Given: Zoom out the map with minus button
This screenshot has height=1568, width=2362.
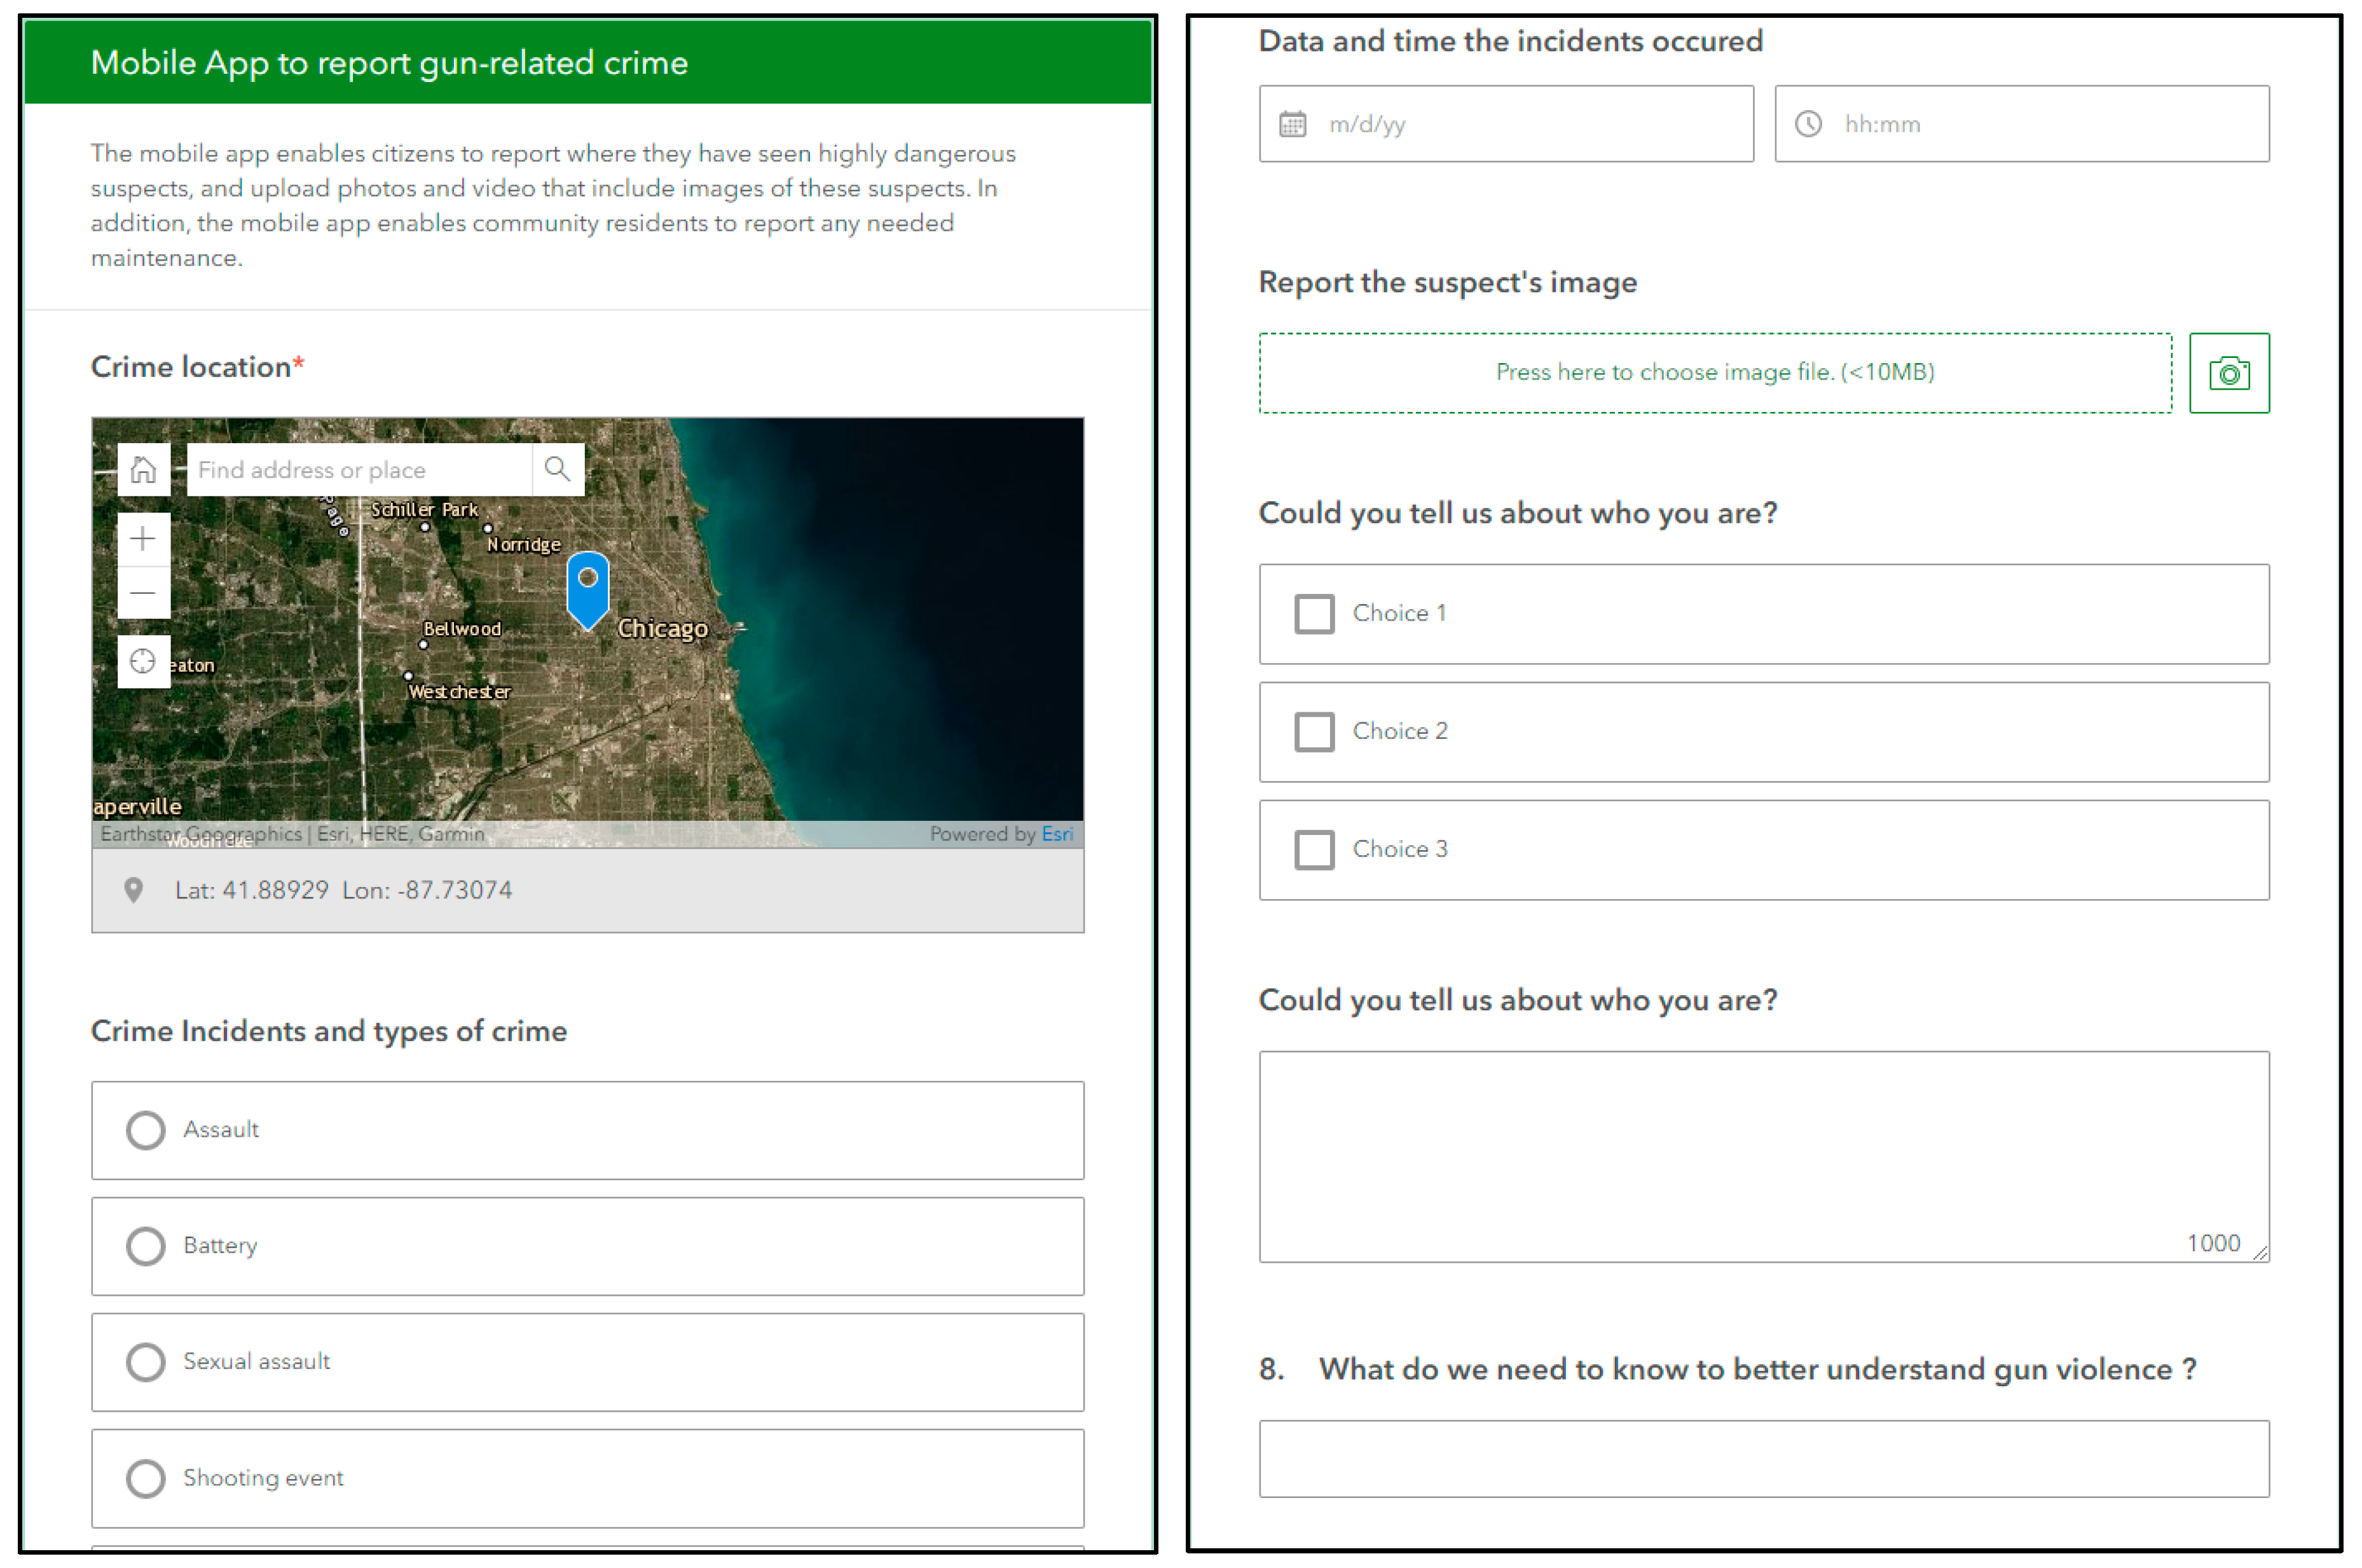Looking at the screenshot, I should tap(143, 593).
